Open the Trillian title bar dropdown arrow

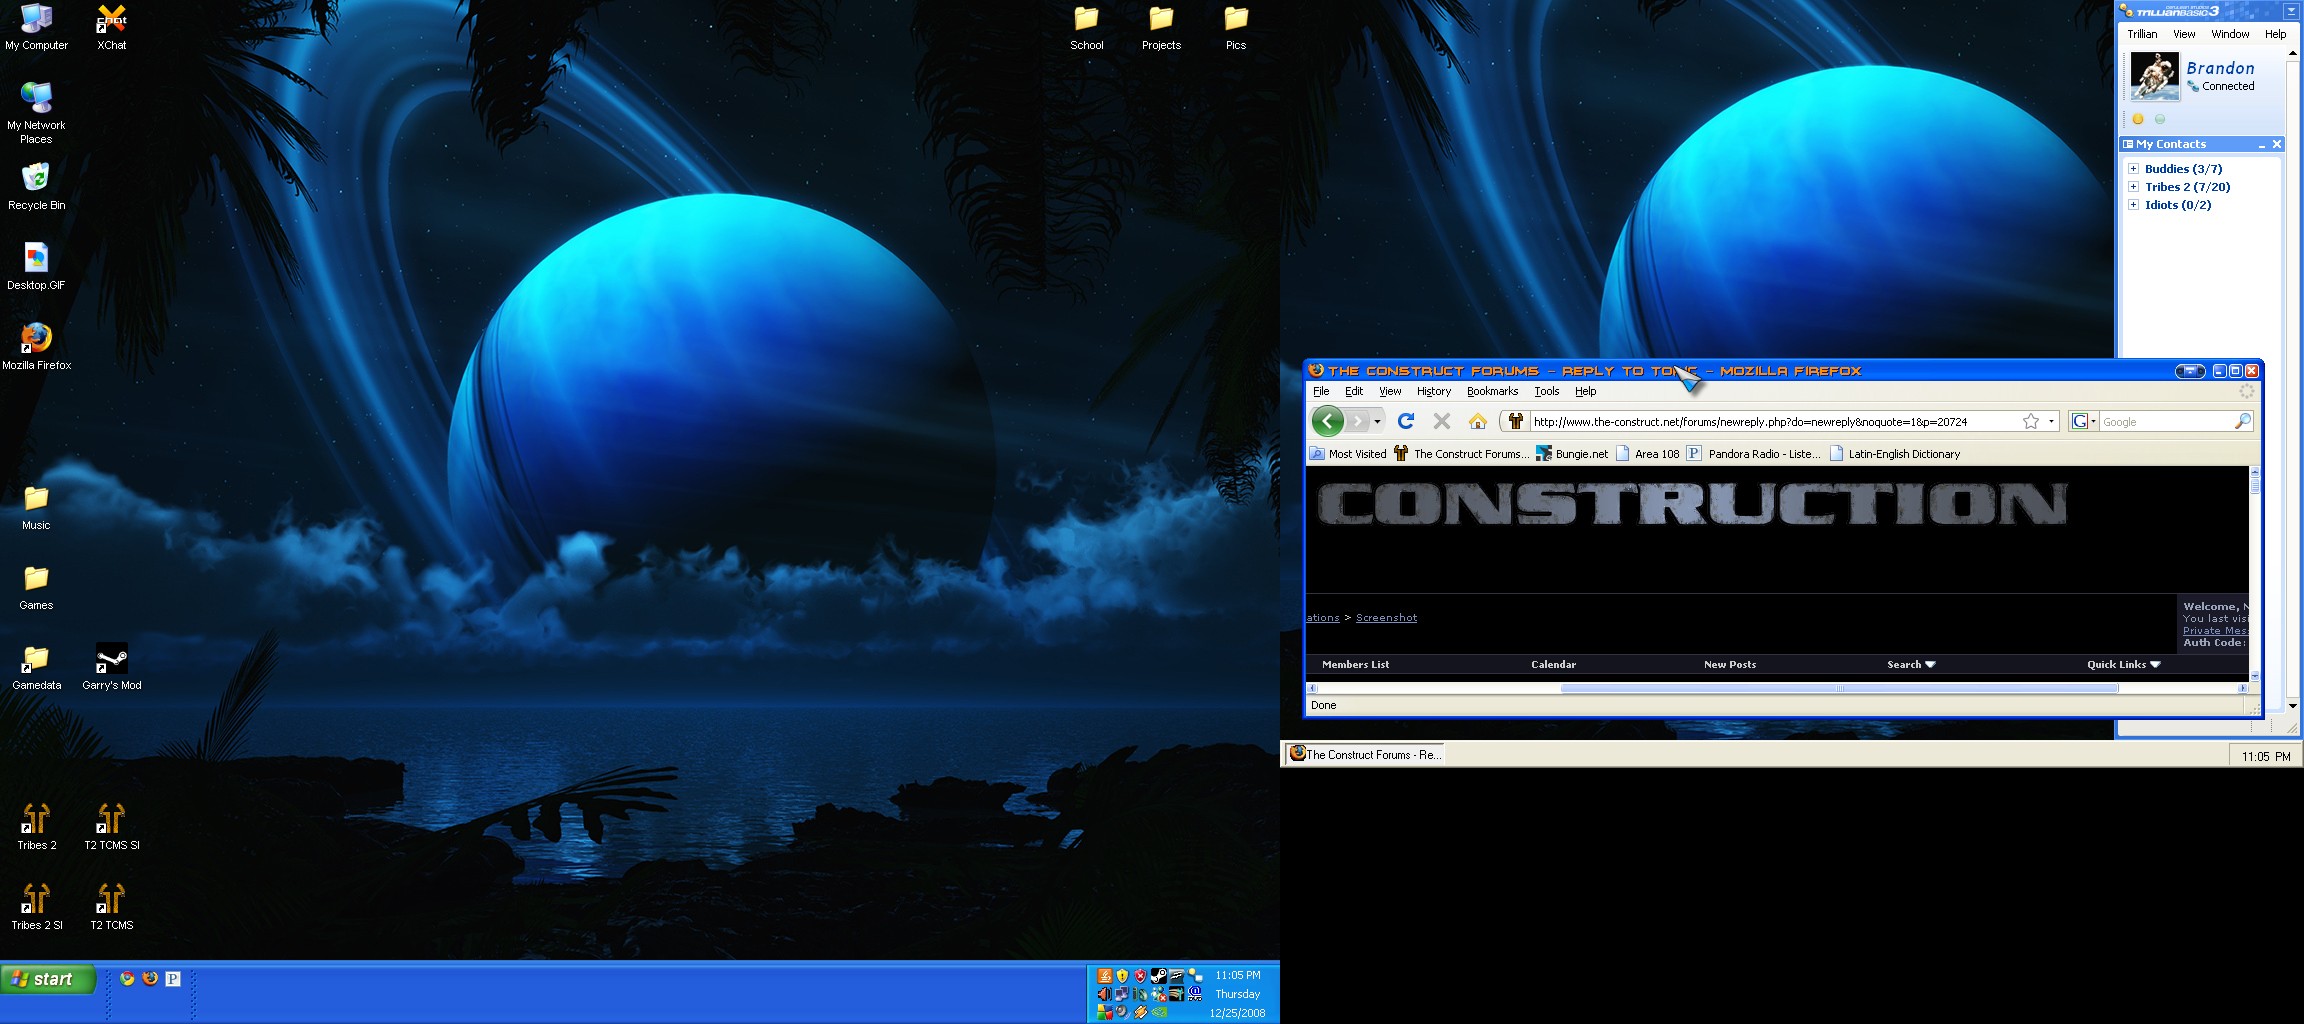[2291, 11]
